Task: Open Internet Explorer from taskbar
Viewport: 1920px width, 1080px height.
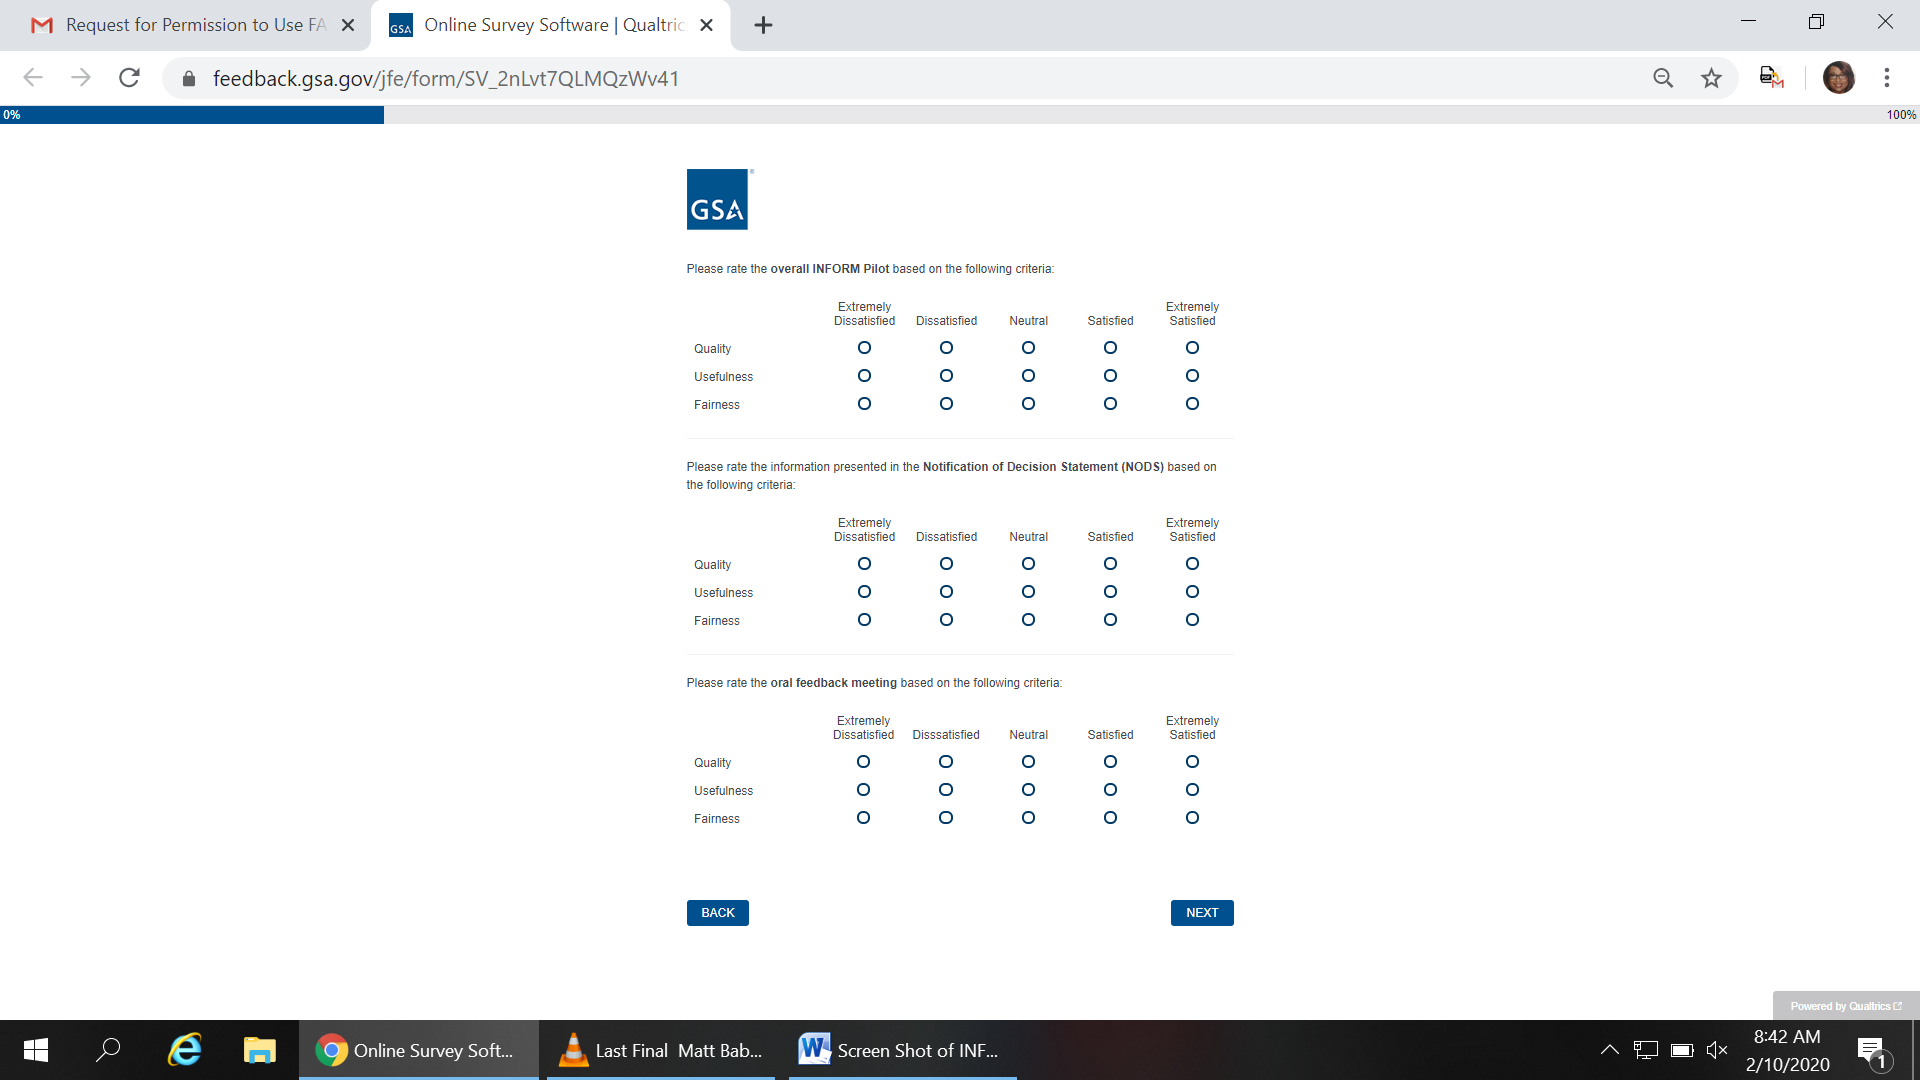Action: tap(185, 1050)
